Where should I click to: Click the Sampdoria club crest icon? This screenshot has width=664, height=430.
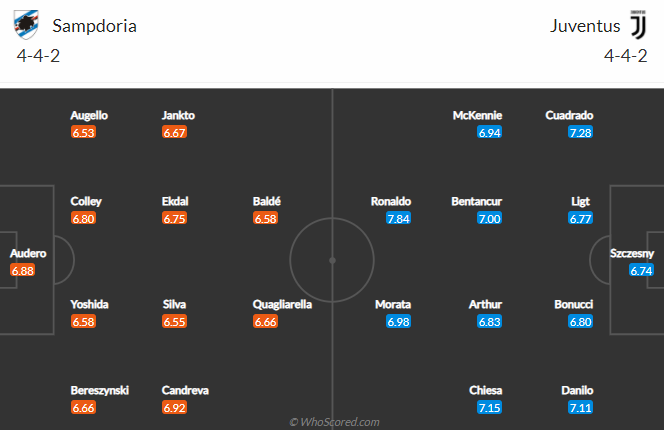click(26, 25)
